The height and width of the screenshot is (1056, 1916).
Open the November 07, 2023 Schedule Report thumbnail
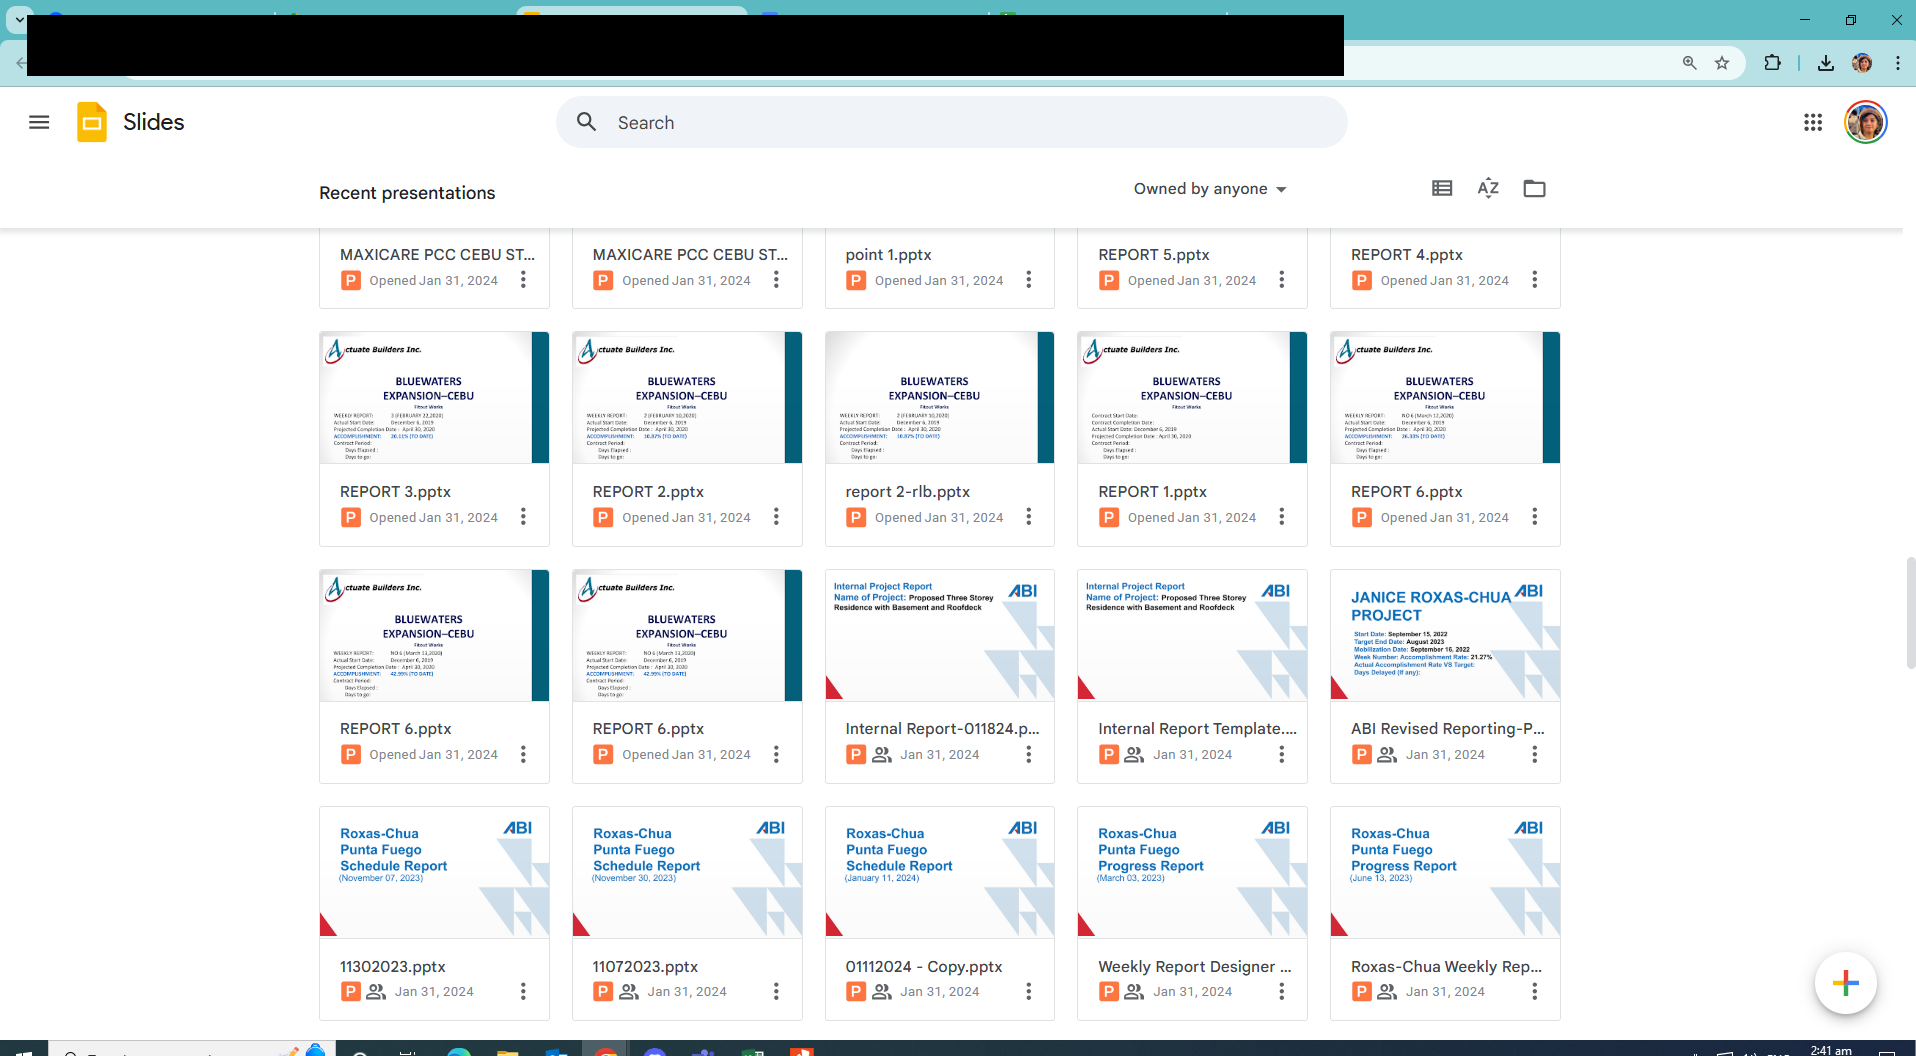click(x=434, y=872)
